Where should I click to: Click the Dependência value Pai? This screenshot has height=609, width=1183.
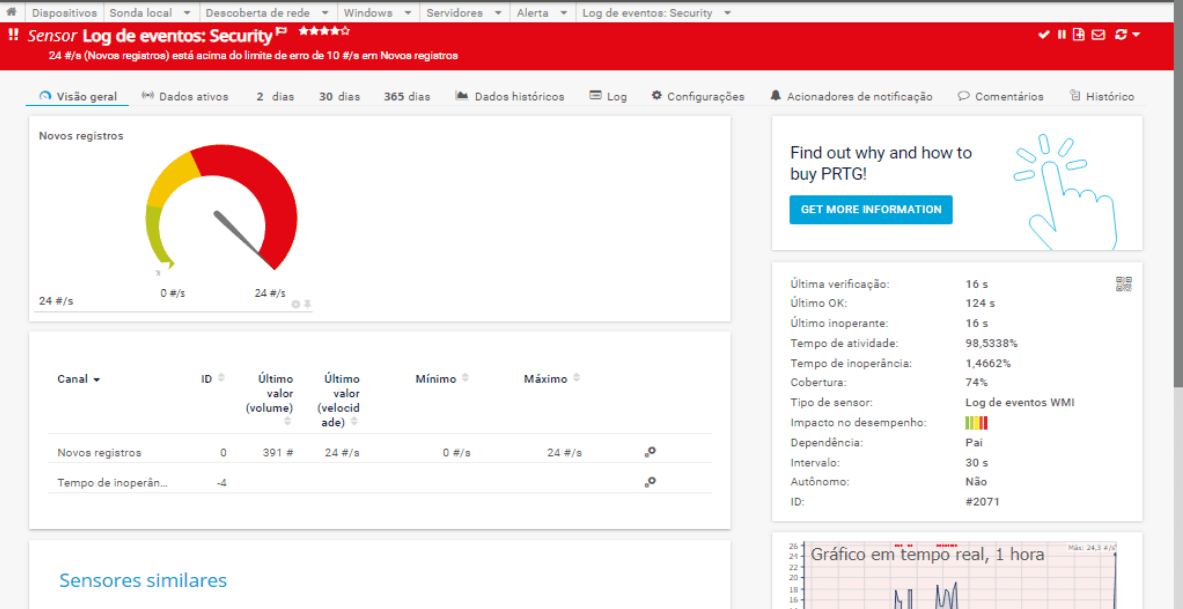(x=973, y=442)
